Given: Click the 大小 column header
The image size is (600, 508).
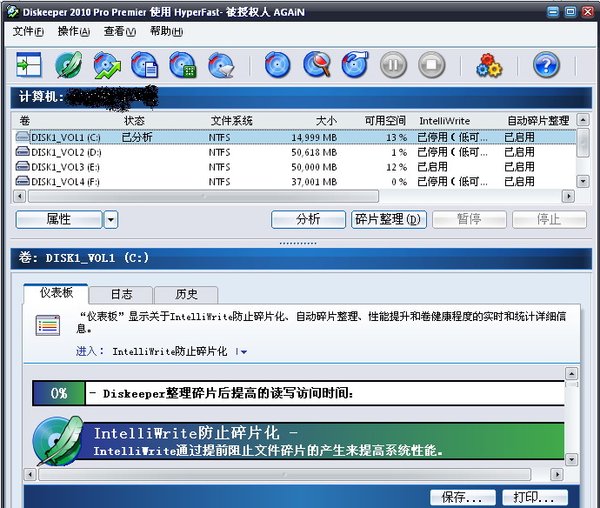Looking at the screenshot, I should [x=326, y=121].
